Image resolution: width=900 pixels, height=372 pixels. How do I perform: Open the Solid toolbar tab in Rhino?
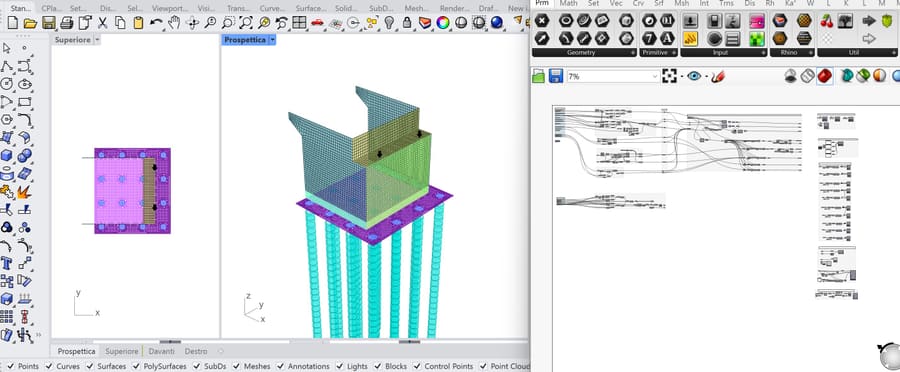347,9
